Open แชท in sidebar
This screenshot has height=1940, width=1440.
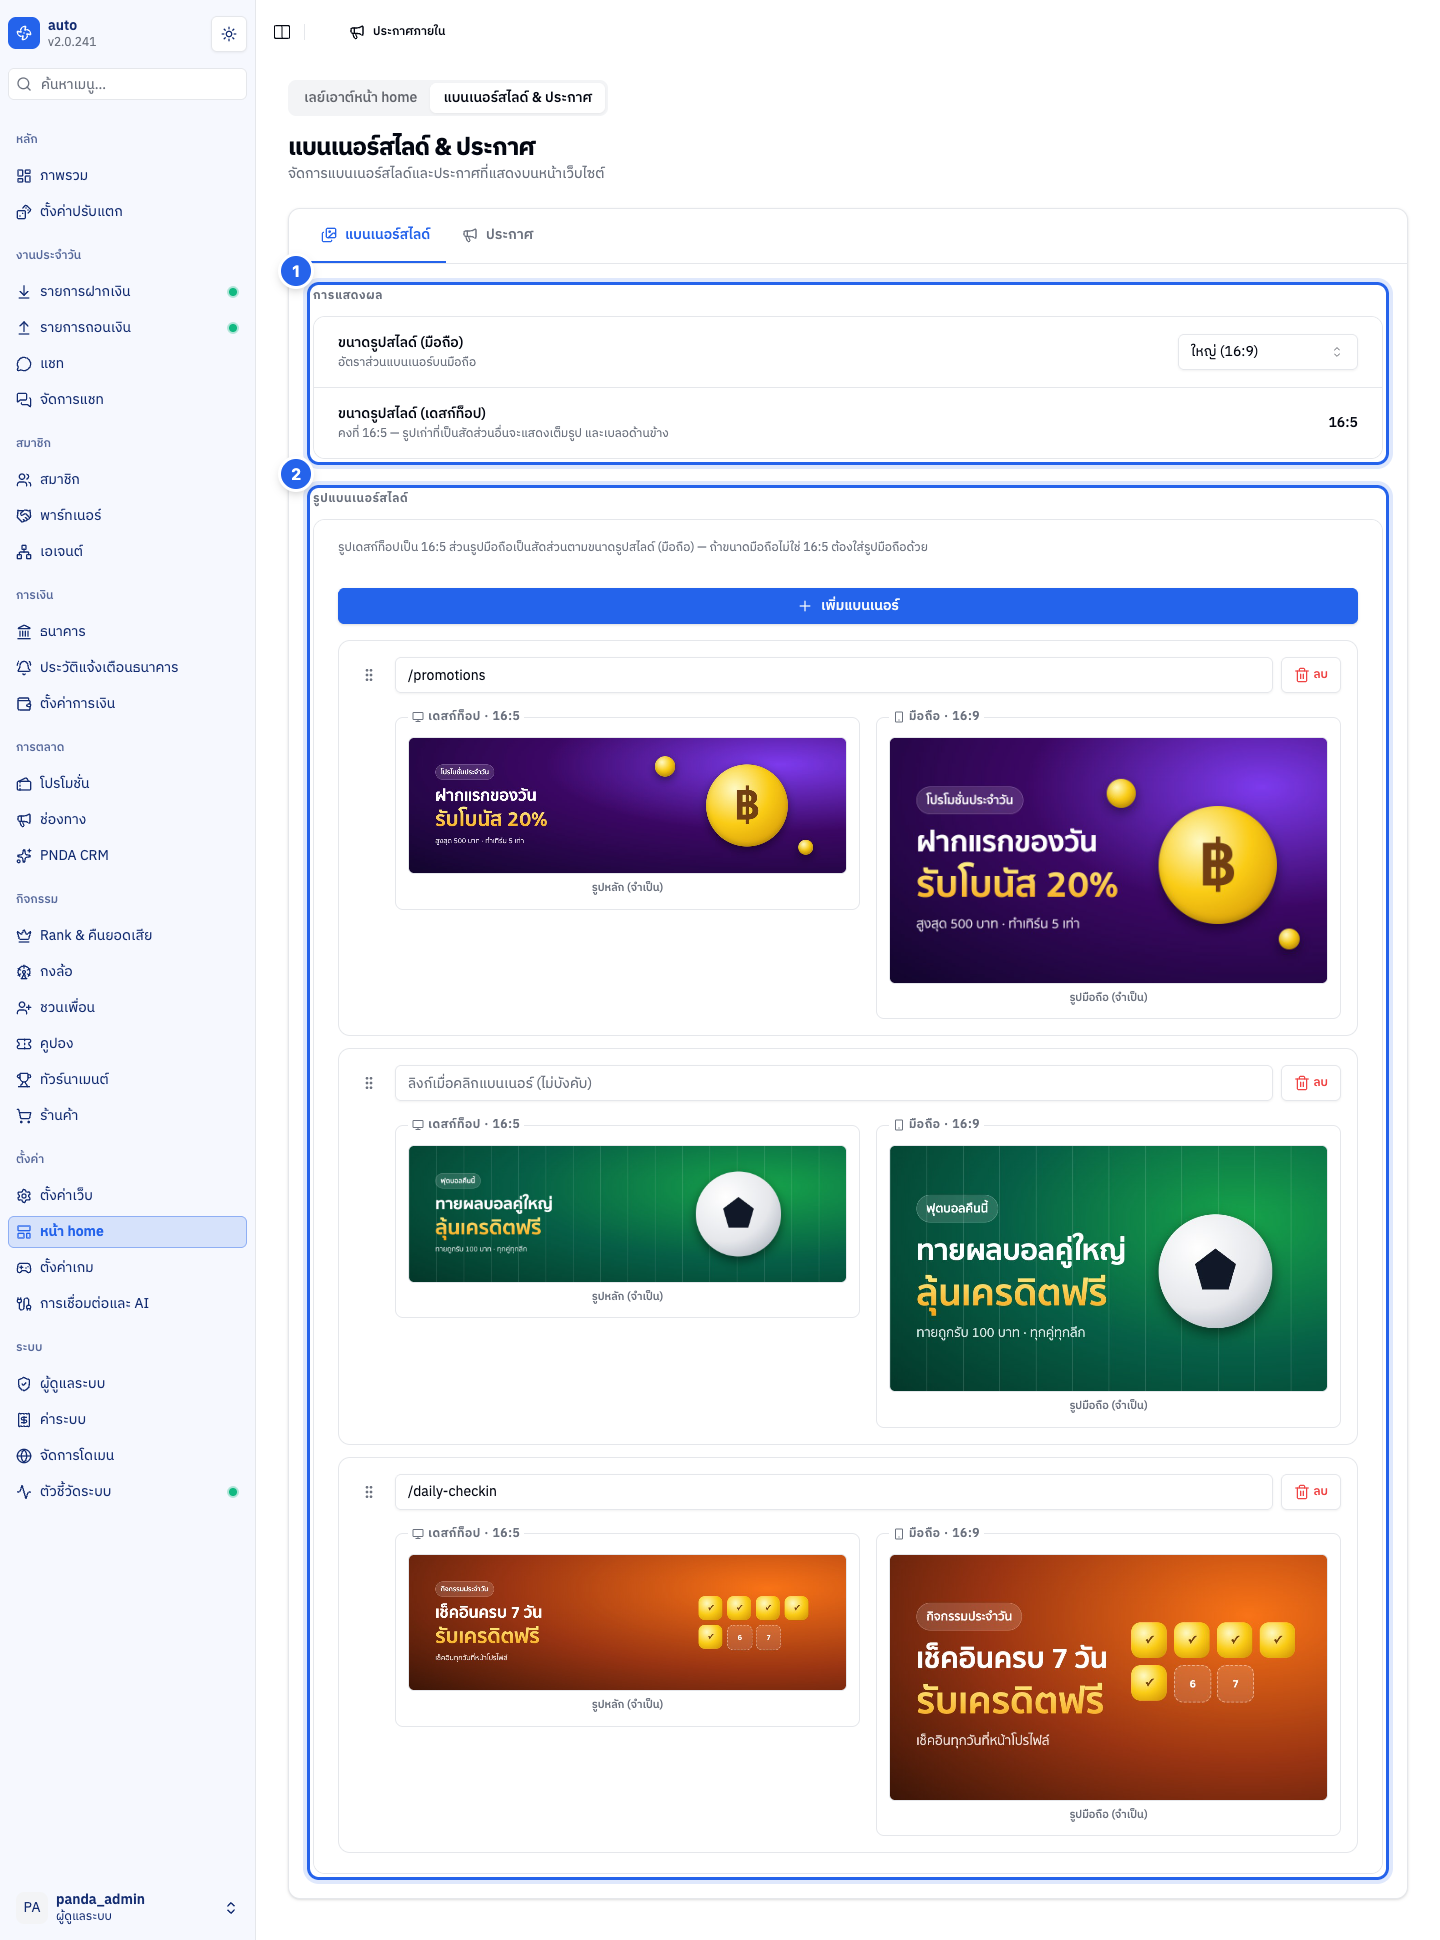pos(127,364)
